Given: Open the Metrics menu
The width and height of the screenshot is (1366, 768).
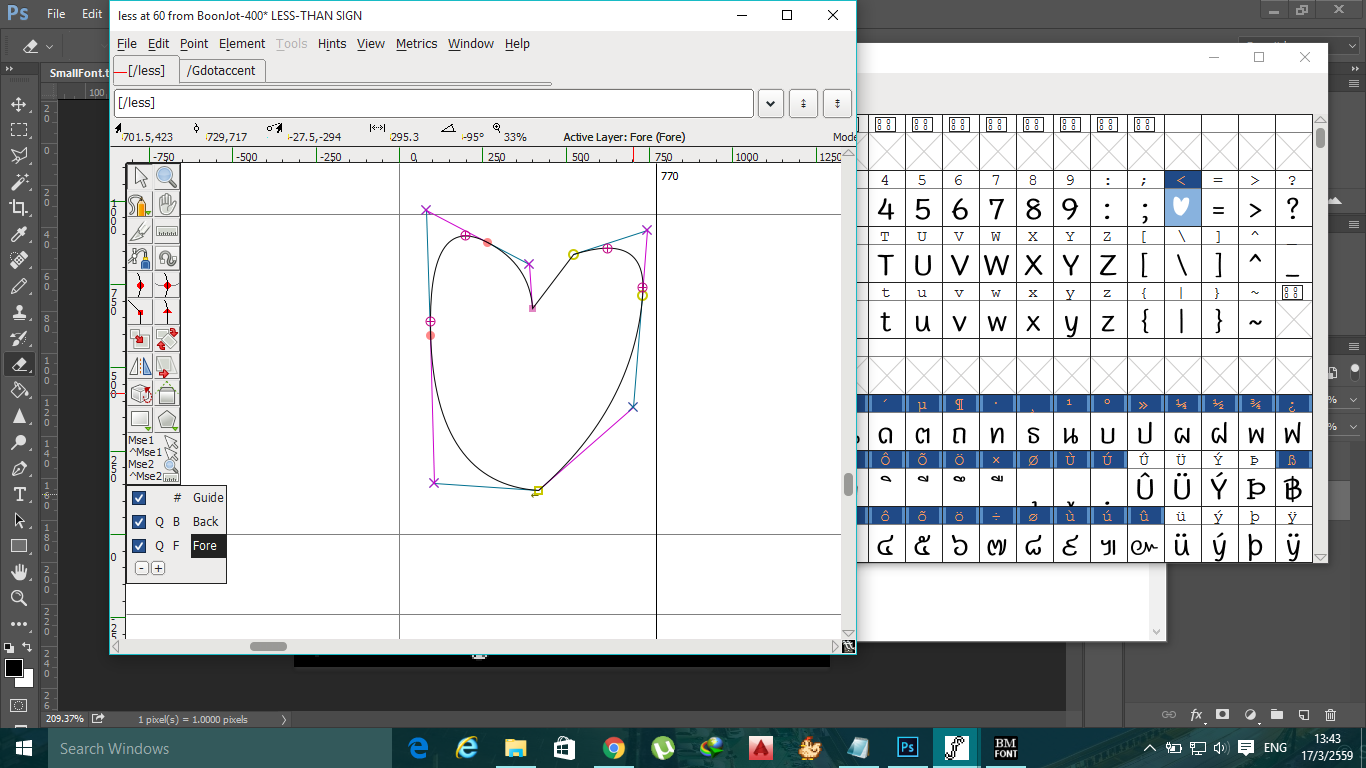Looking at the screenshot, I should [416, 44].
